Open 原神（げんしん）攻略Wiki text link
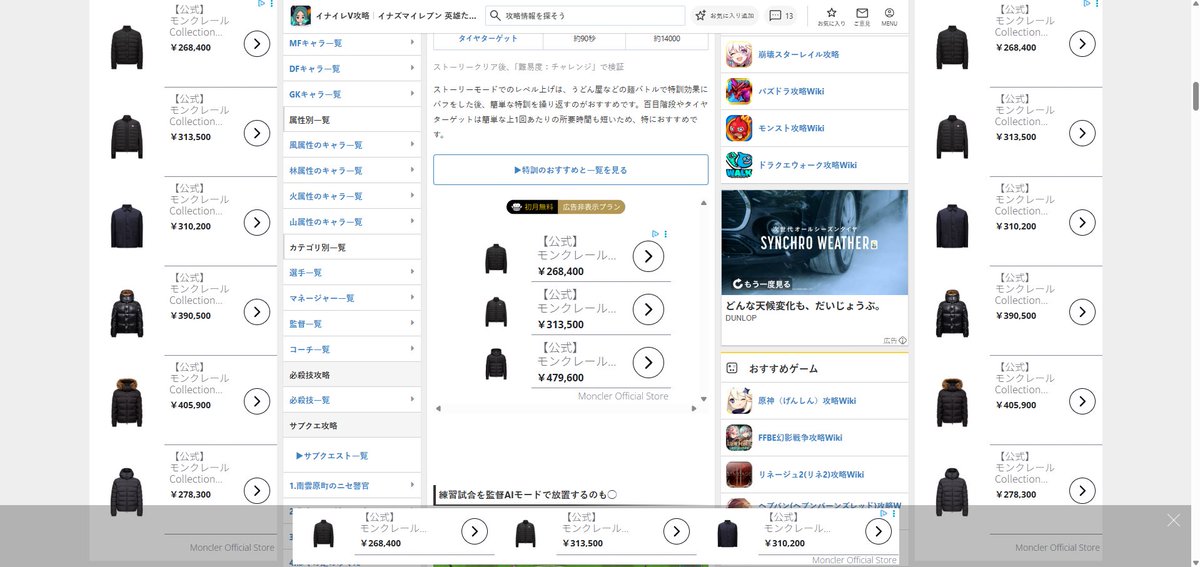The image size is (1200, 567). point(807,401)
